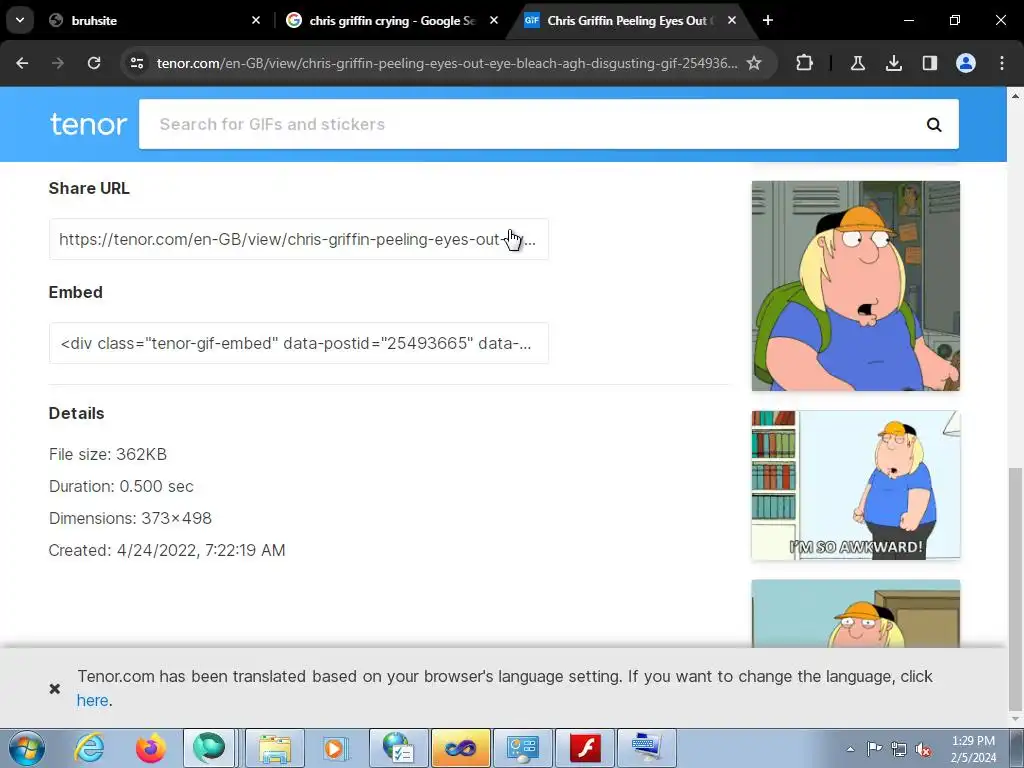Open the on-screen keyboard taskbar icon

click(647, 748)
